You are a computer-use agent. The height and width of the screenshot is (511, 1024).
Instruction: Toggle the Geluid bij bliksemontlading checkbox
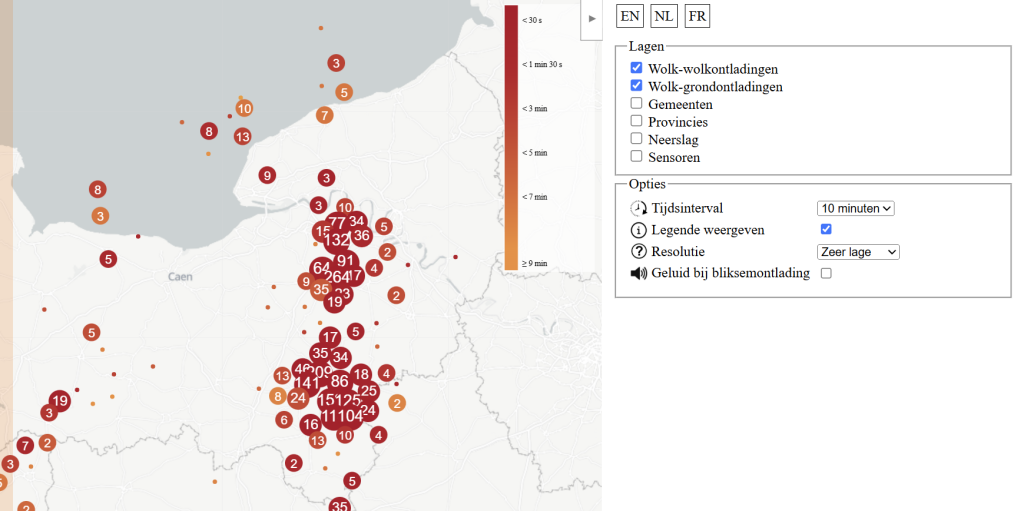click(826, 273)
